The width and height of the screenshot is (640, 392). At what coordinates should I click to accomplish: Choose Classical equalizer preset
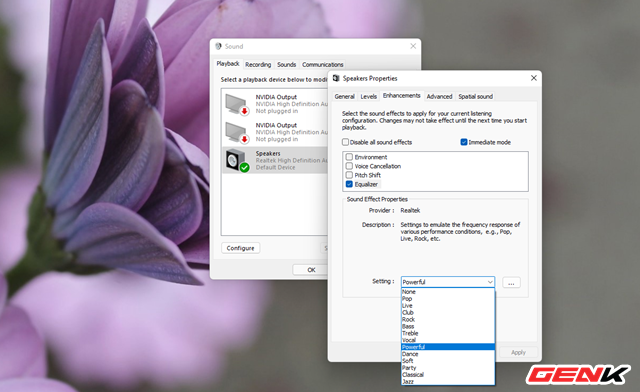(x=448, y=374)
